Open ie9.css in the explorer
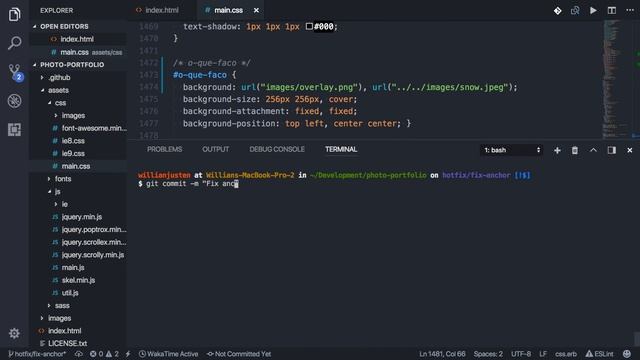 (x=73, y=153)
